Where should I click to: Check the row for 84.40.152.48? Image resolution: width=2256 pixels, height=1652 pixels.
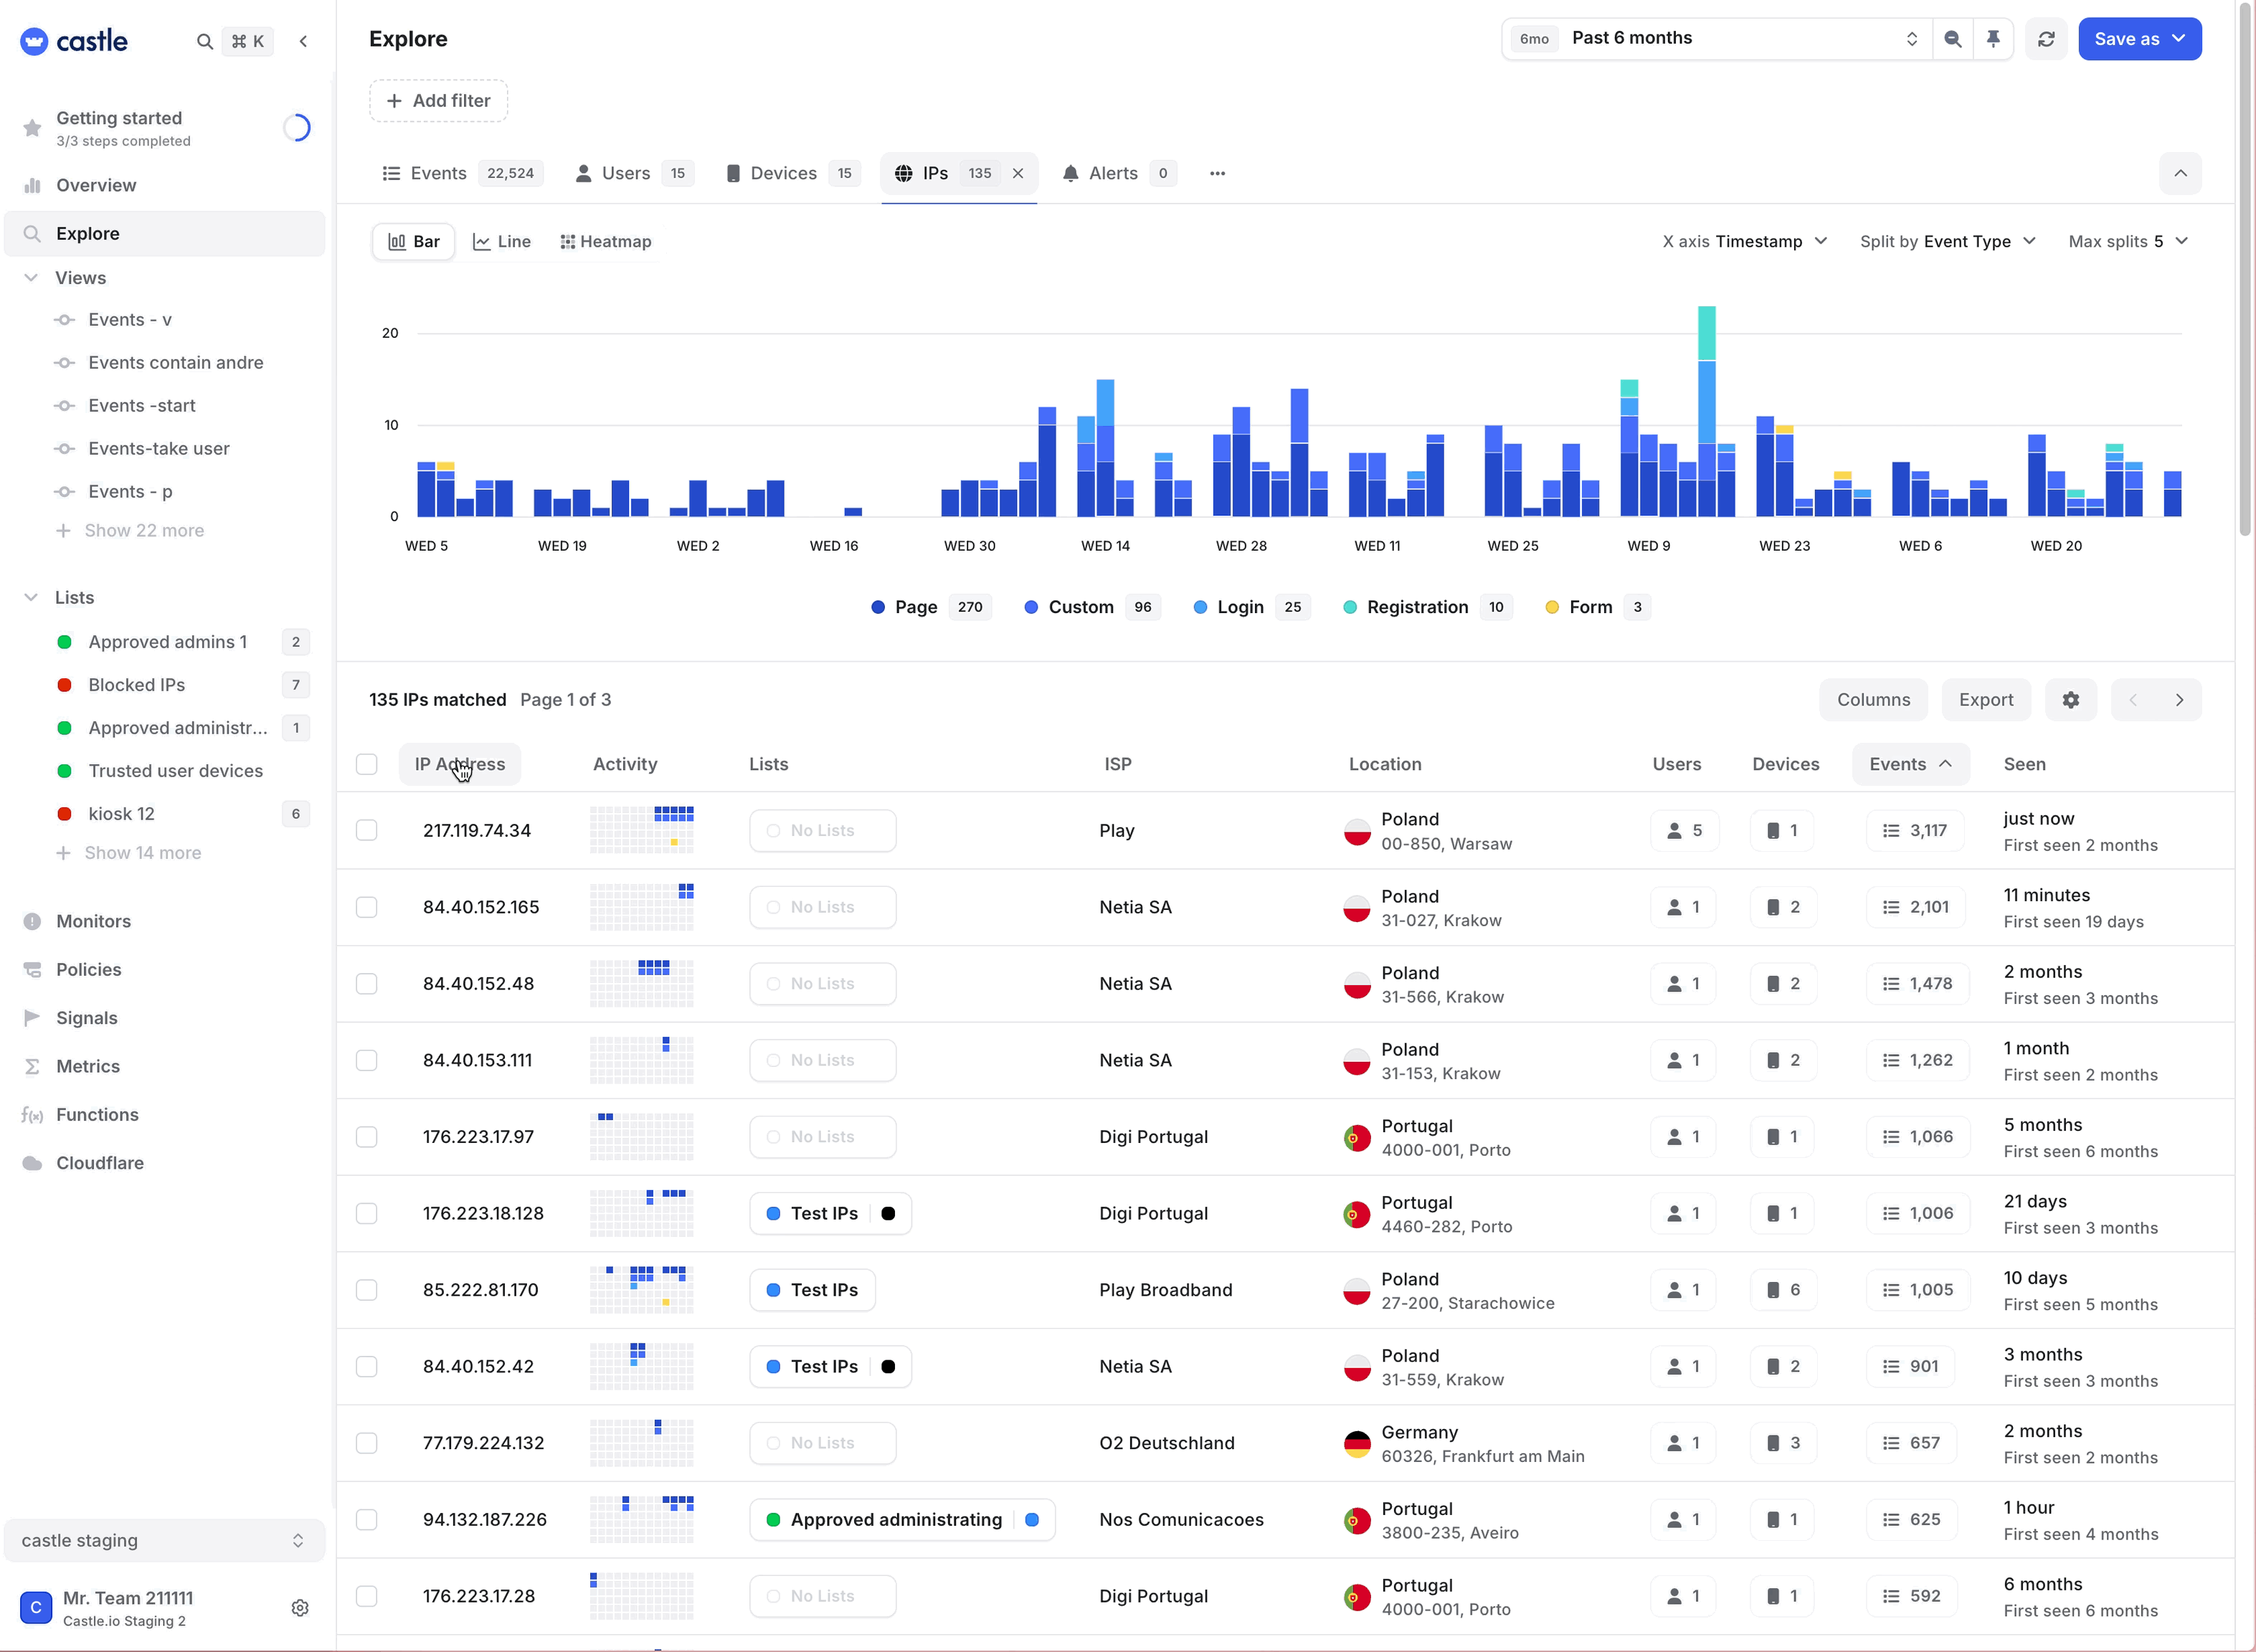367,984
